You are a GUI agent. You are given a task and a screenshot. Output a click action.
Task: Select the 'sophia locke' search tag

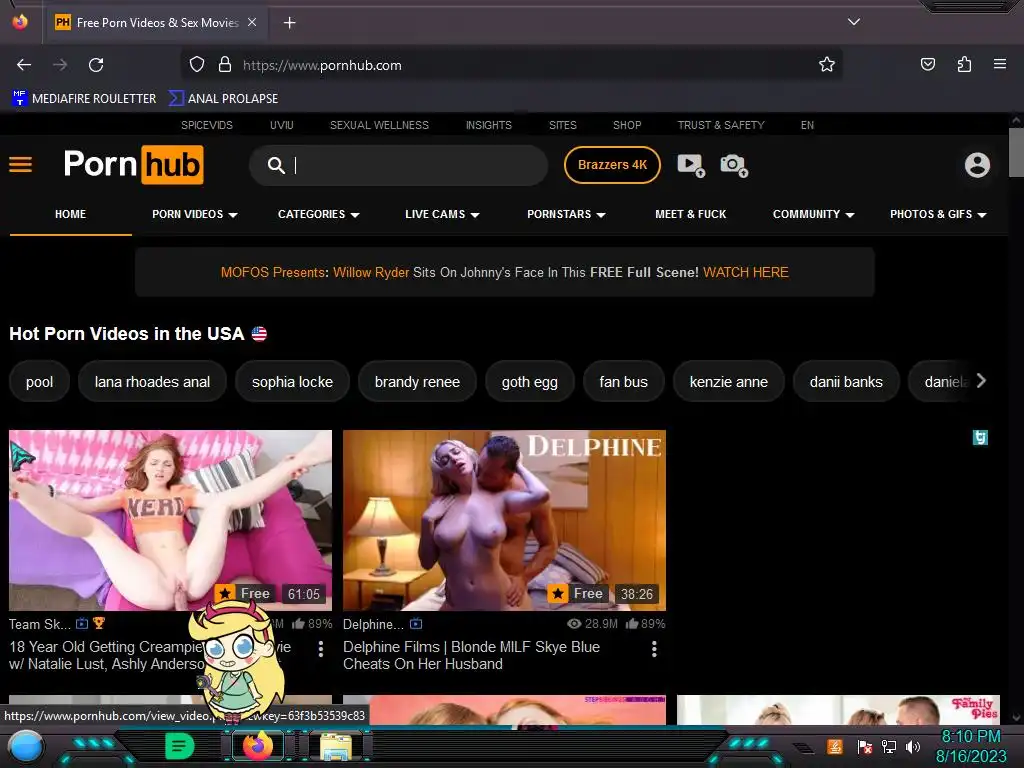292,382
